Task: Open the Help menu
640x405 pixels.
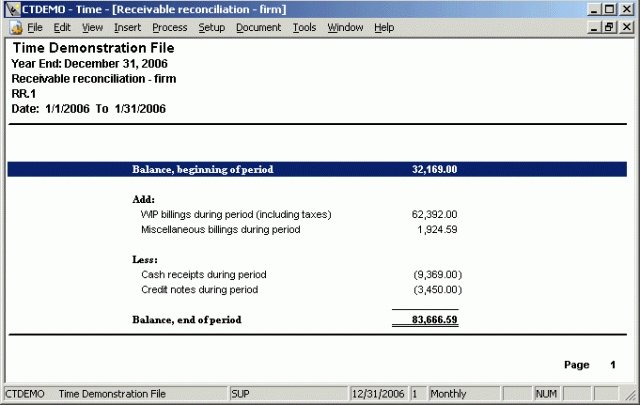Action: (x=384, y=27)
